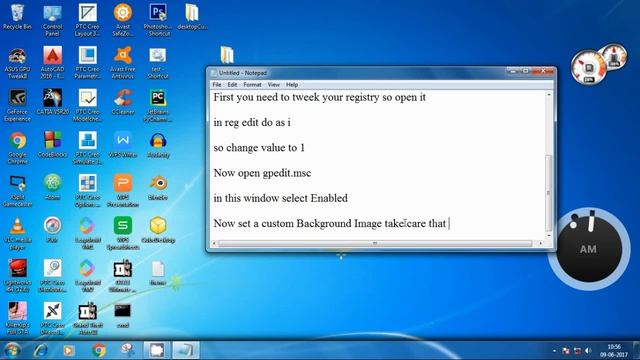This screenshot has height=360, width=640.
Task: Select the CCleaner desktop icon
Action: 122,102
